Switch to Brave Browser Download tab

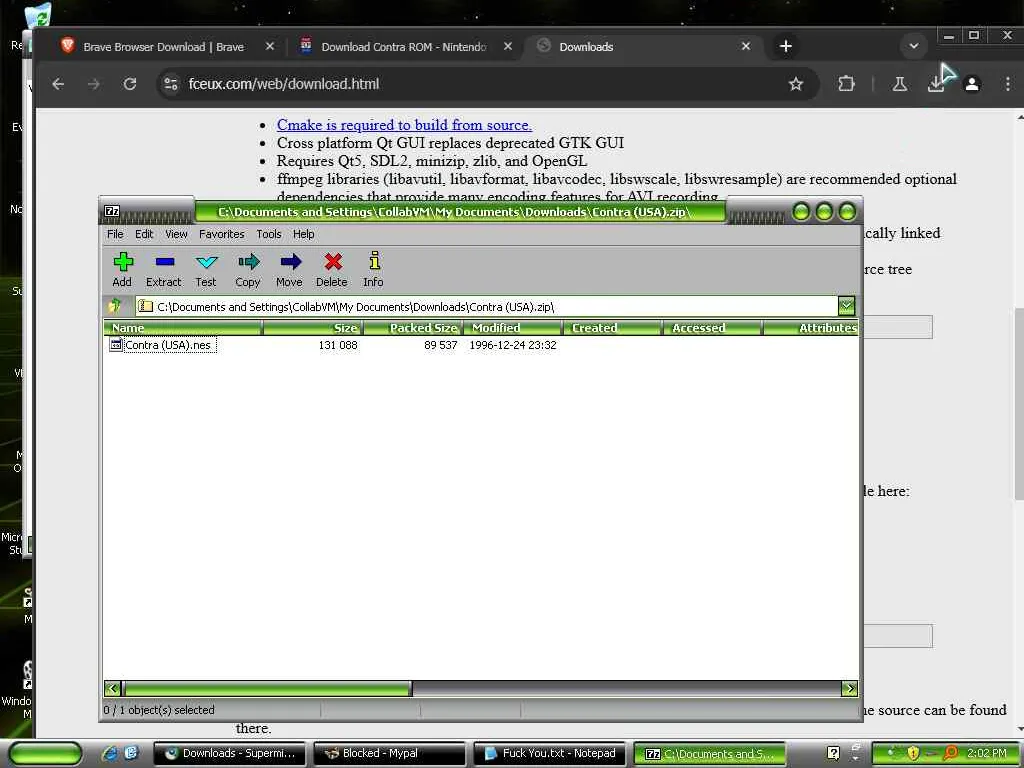[x=163, y=46]
